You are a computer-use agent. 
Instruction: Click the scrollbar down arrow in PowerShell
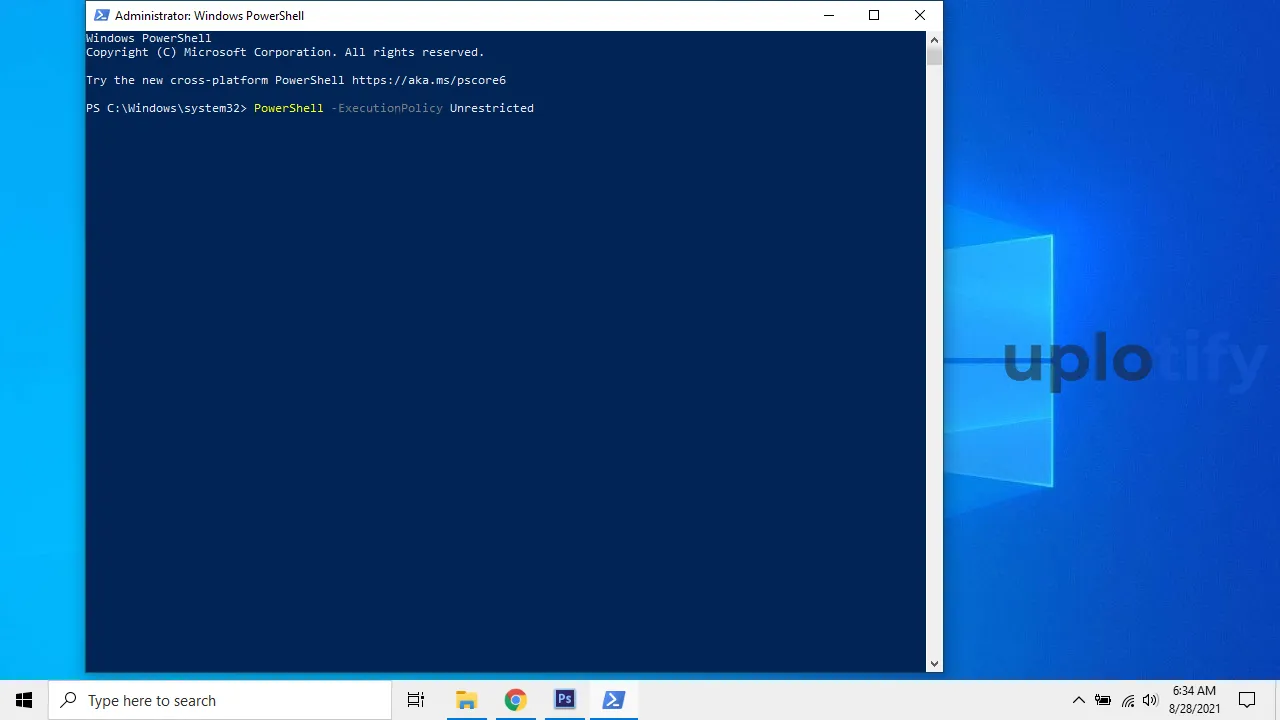[x=934, y=663]
